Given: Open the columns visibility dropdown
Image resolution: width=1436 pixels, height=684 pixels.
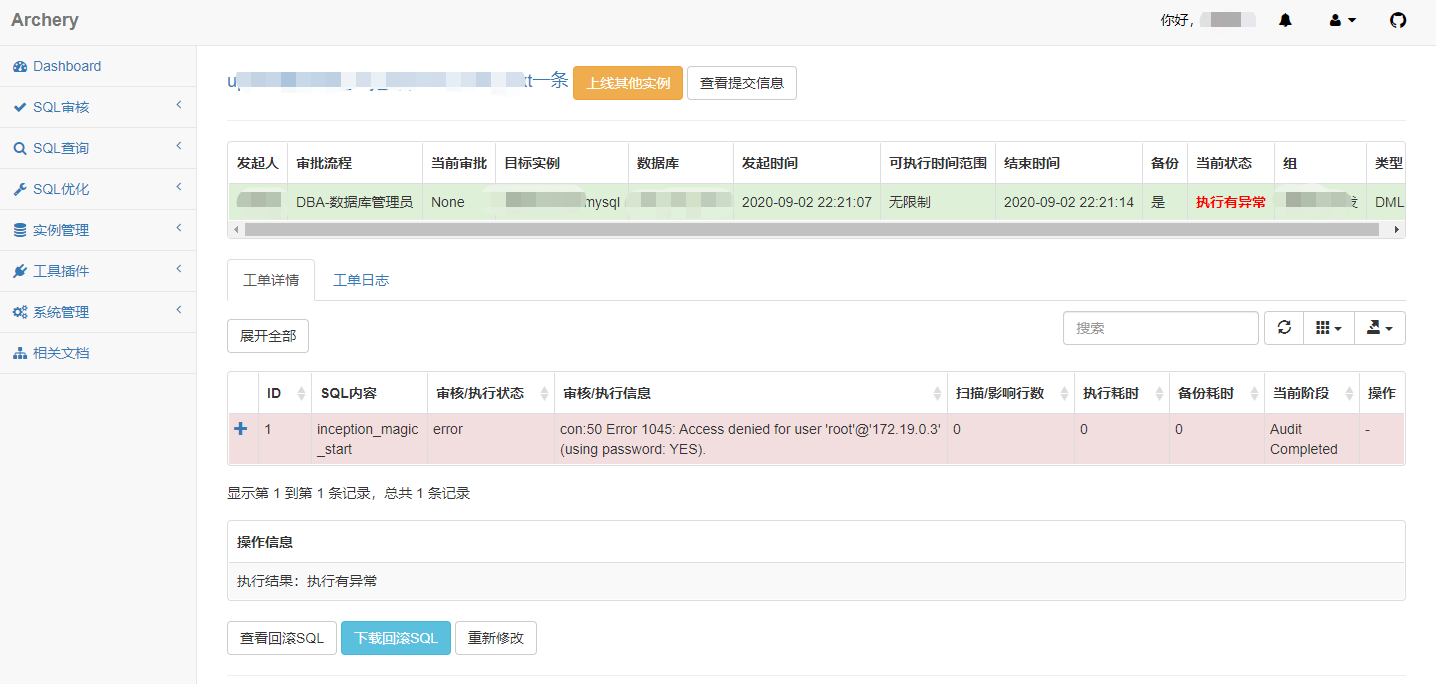Looking at the screenshot, I should (x=1328, y=327).
